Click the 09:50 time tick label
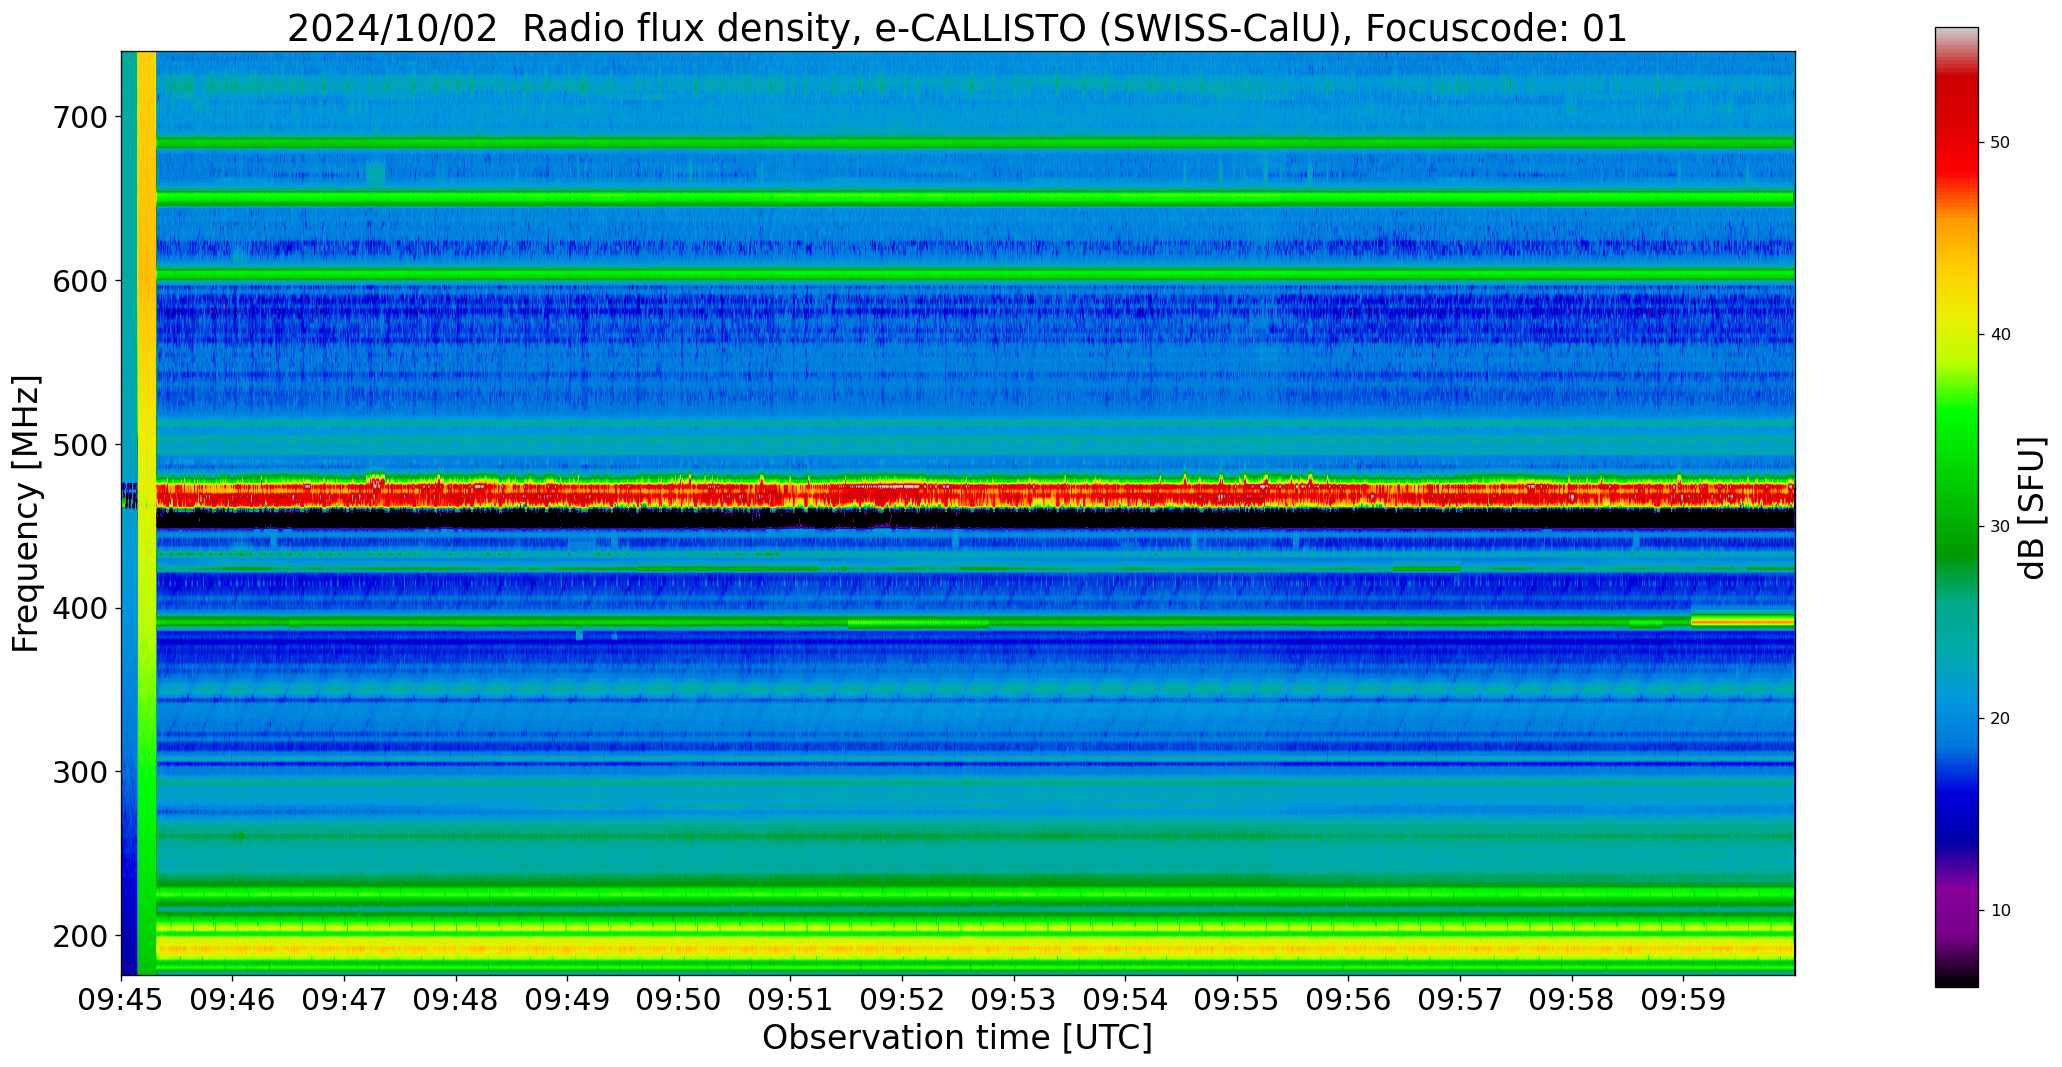The width and height of the screenshot is (2062, 1067). click(x=680, y=1001)
